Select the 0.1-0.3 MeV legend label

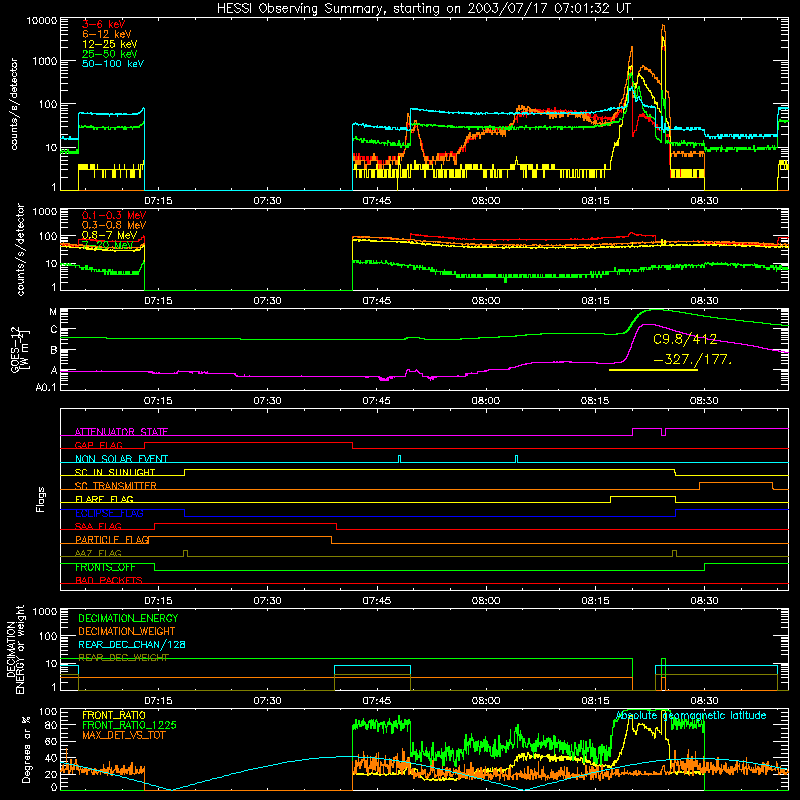[114, 215]
